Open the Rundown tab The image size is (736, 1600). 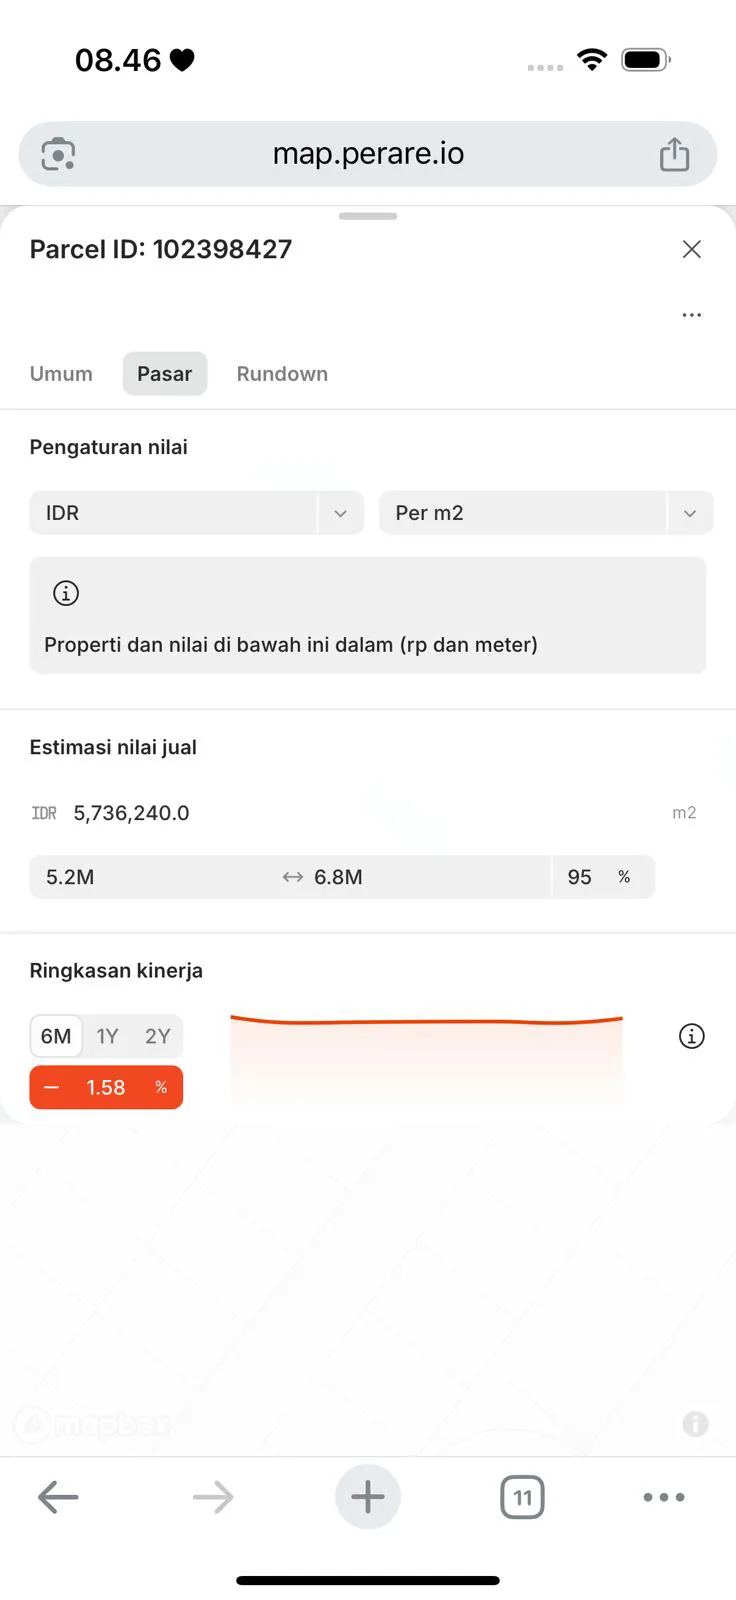(x=282, y=374)
